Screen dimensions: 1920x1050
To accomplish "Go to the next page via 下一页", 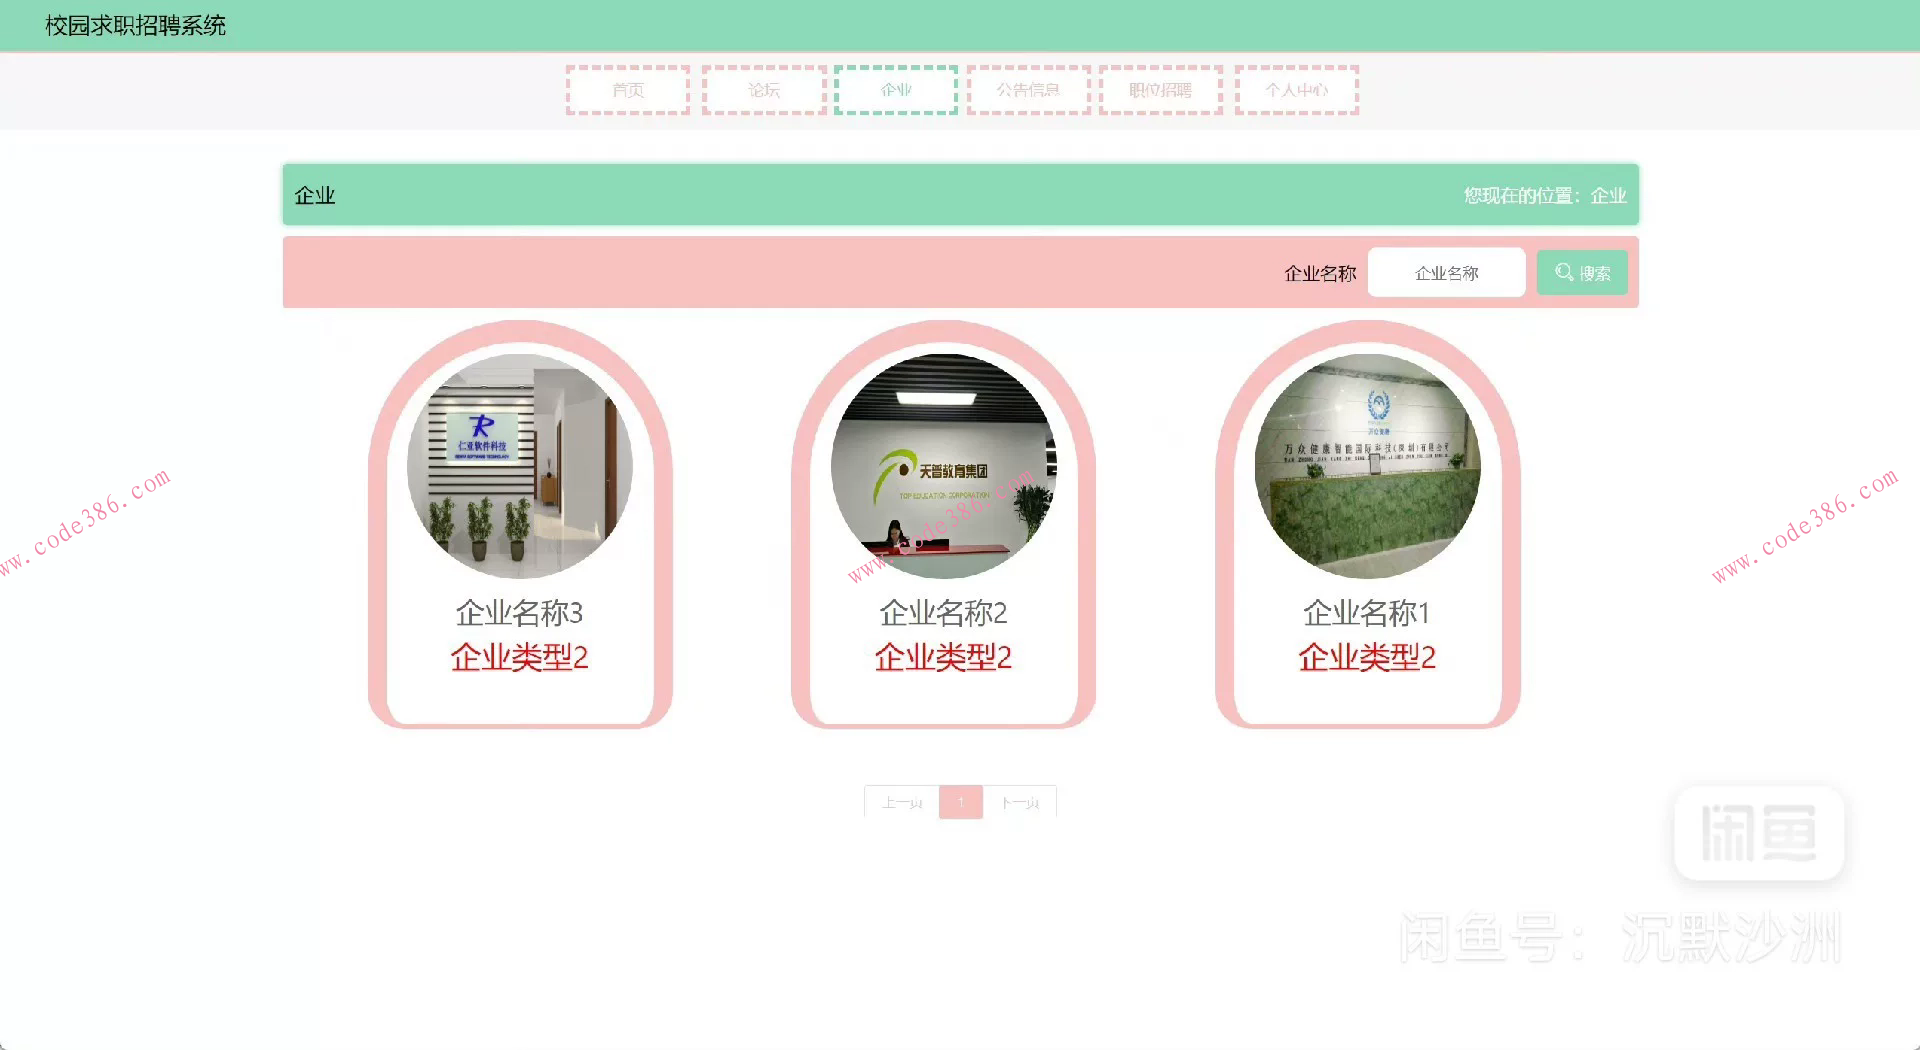I will pos(1020,801).
